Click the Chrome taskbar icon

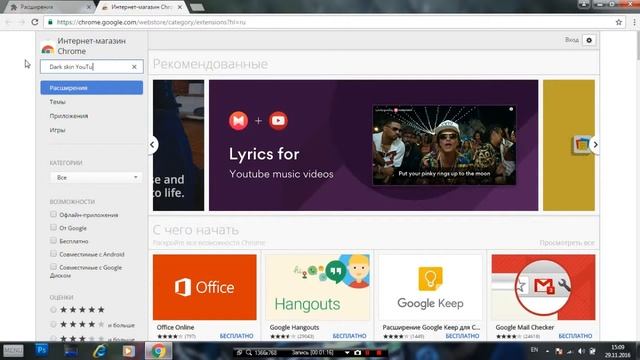coord(158,351)
